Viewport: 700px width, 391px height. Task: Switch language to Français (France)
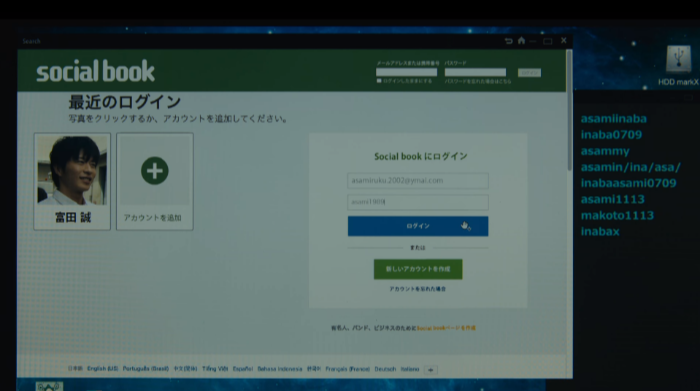click(348, 369)
